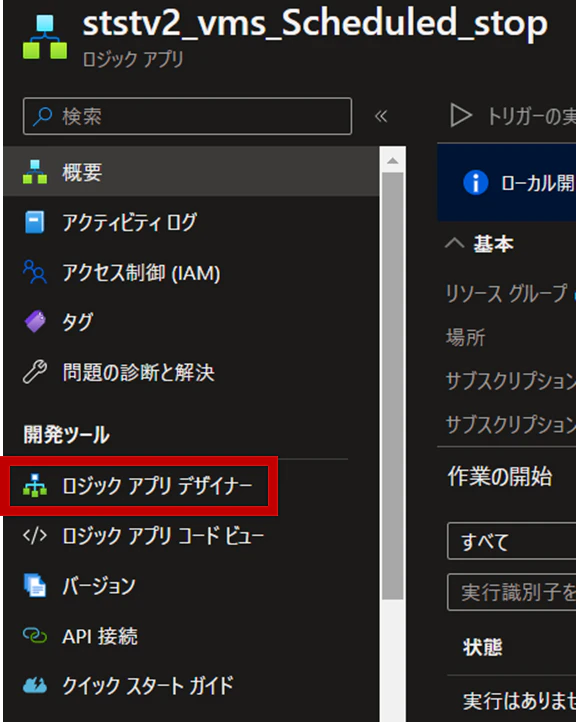
Task: Click the blue info icon in banner
Action: (476, 182)
